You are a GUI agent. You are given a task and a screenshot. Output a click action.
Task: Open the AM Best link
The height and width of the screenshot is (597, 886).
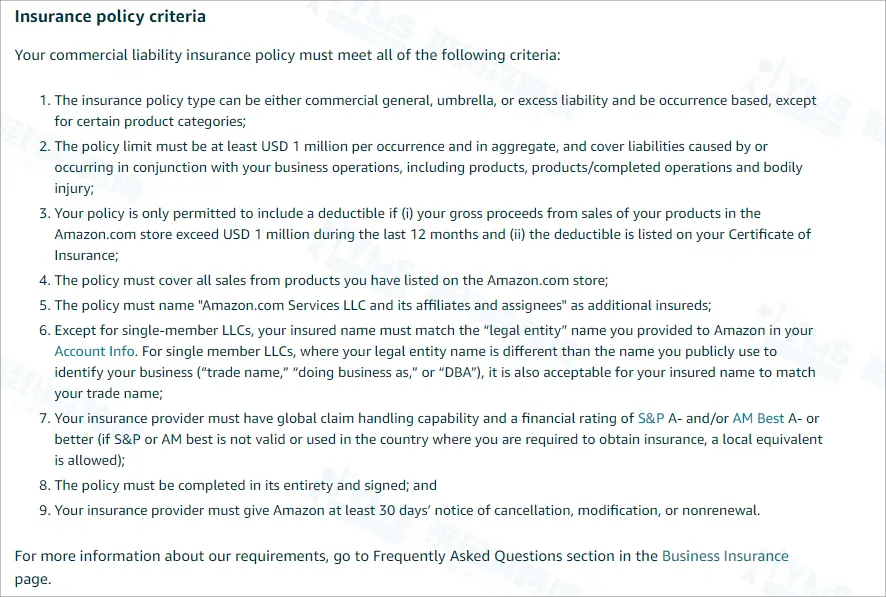[x=758, y=418]
